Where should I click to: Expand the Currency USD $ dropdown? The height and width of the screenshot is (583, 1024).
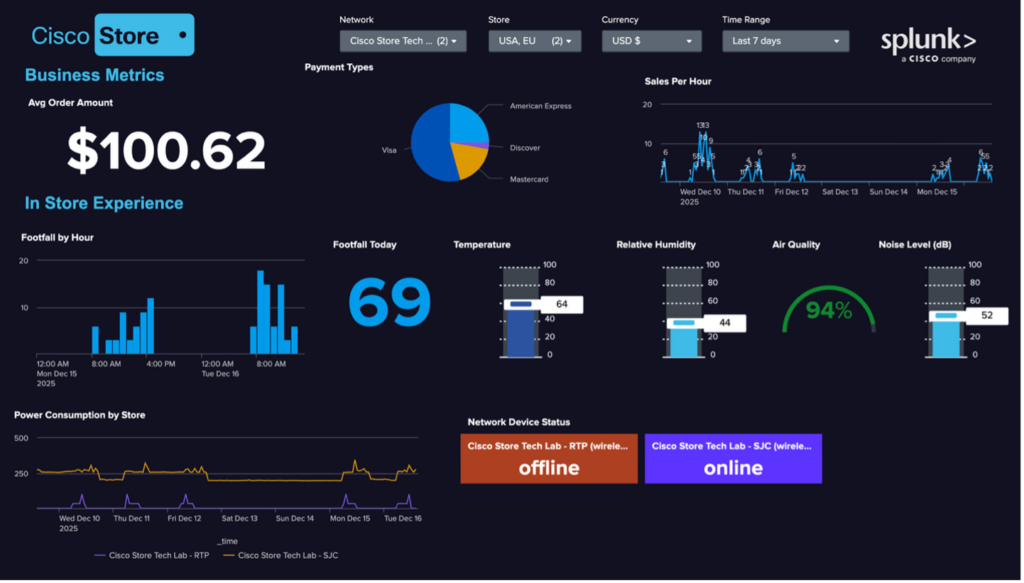point(648,41)
